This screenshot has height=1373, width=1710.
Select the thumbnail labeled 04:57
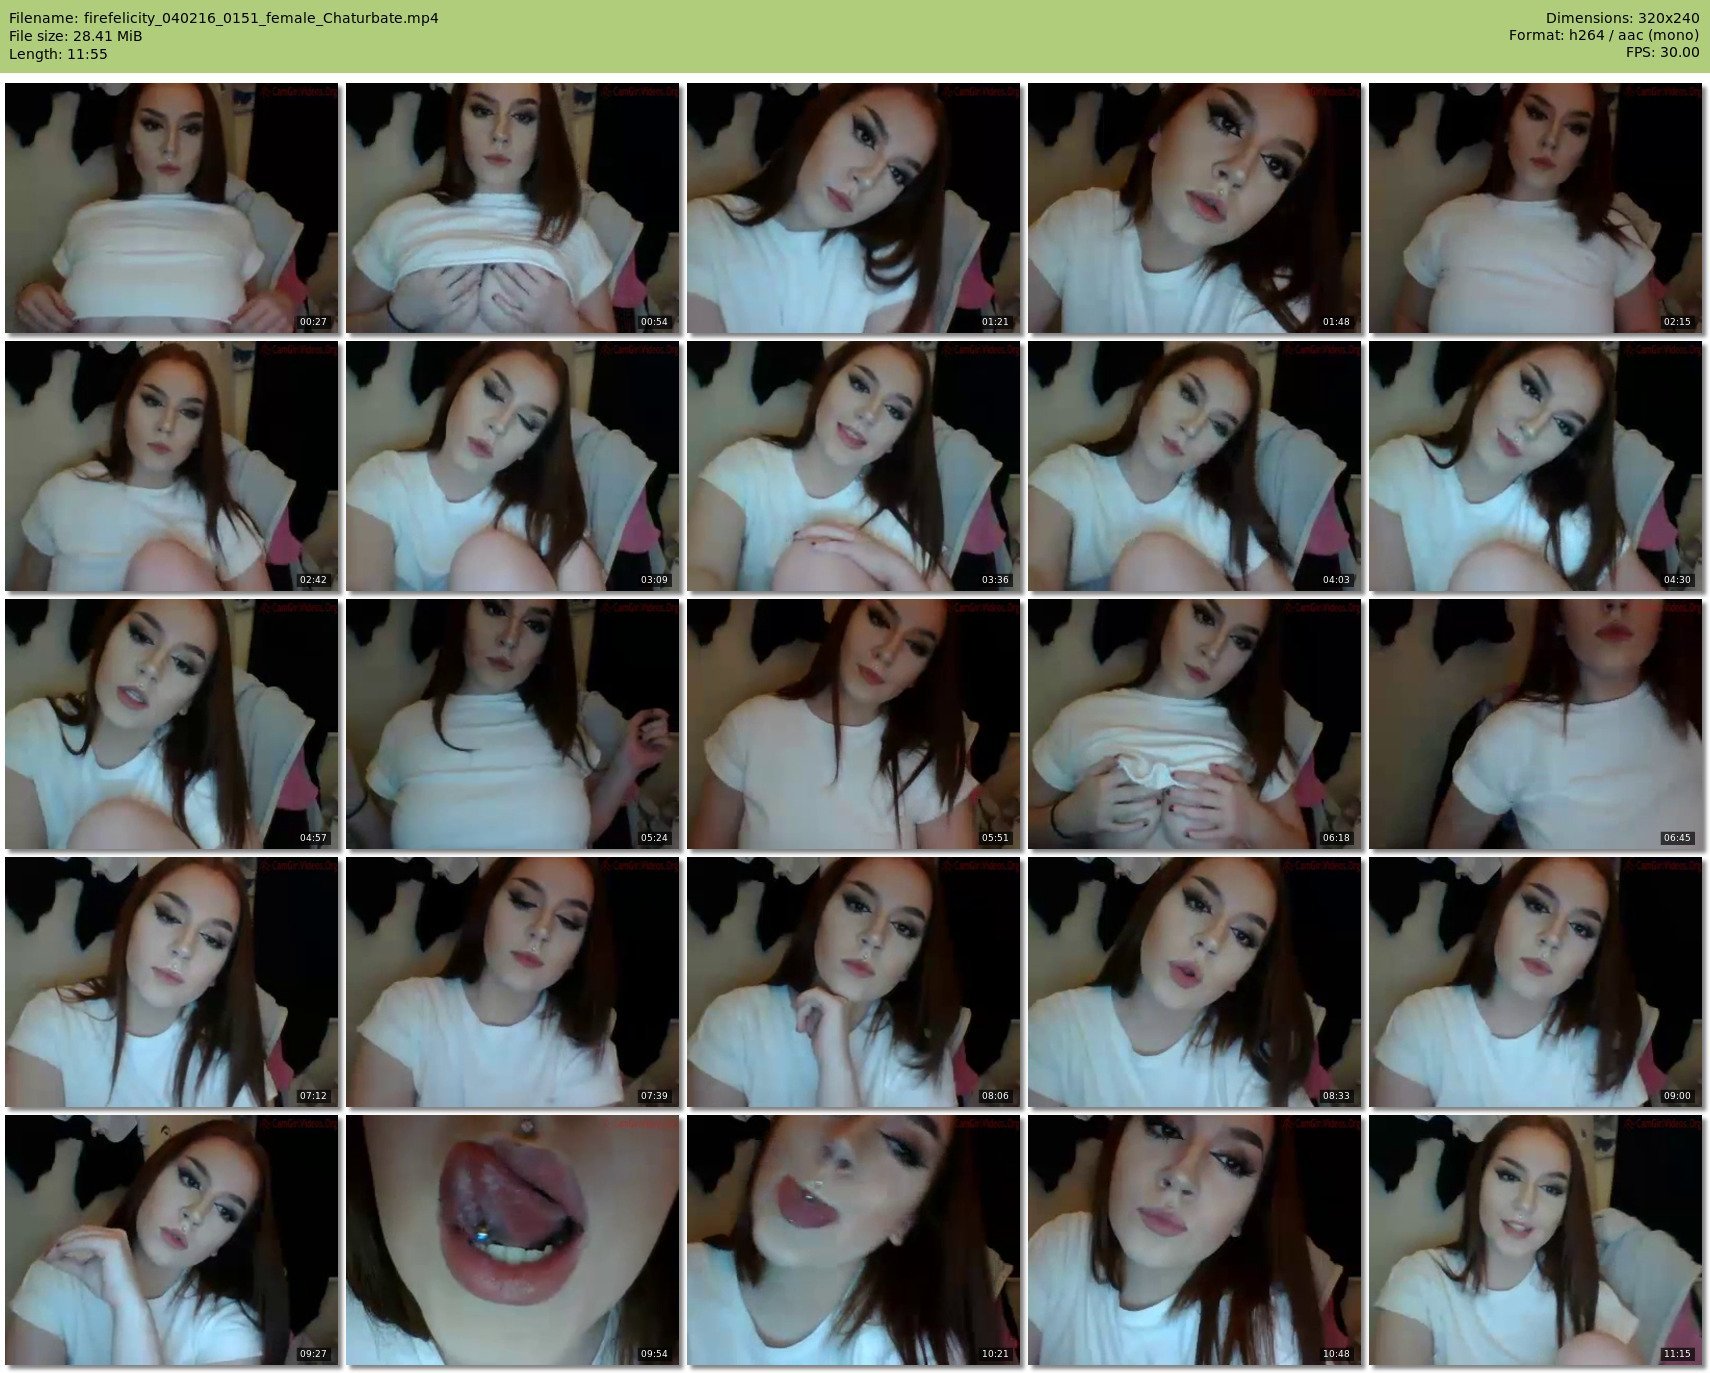172,724
